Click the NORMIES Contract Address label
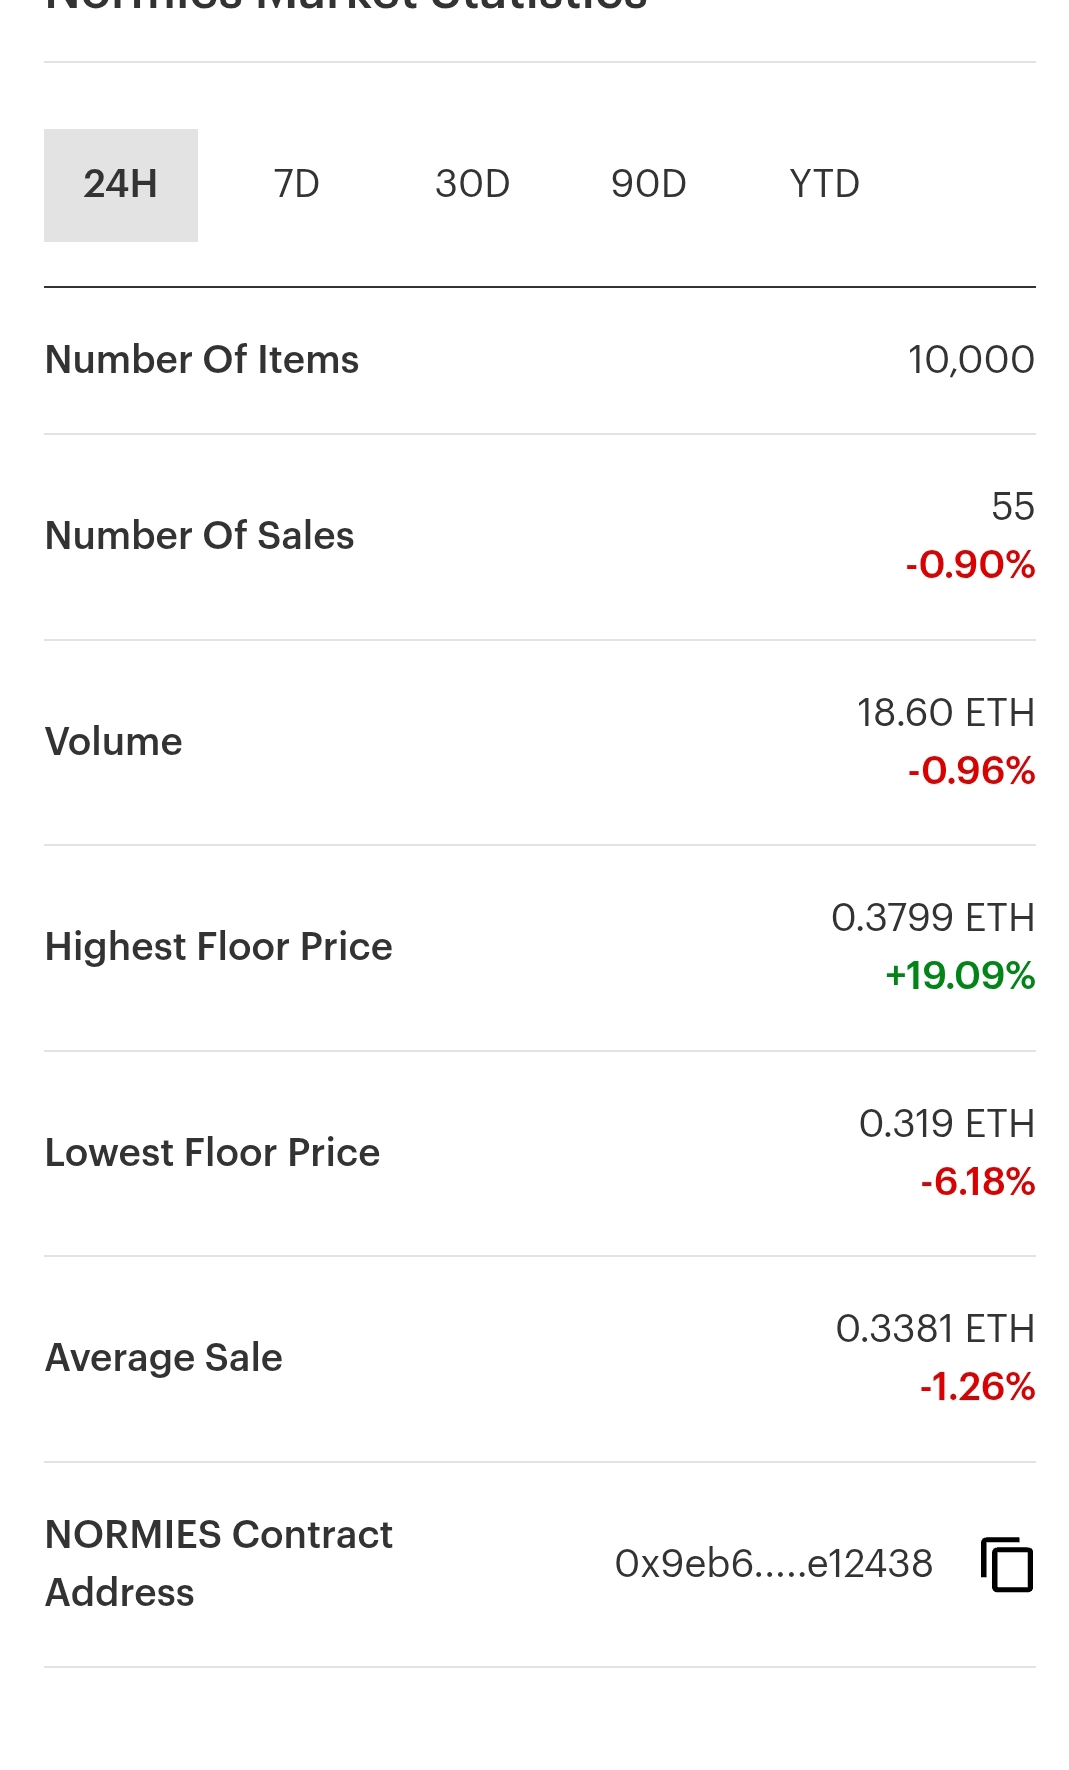The width and height of the screenshot is (1069, 1770). (x=219, y=1564)
